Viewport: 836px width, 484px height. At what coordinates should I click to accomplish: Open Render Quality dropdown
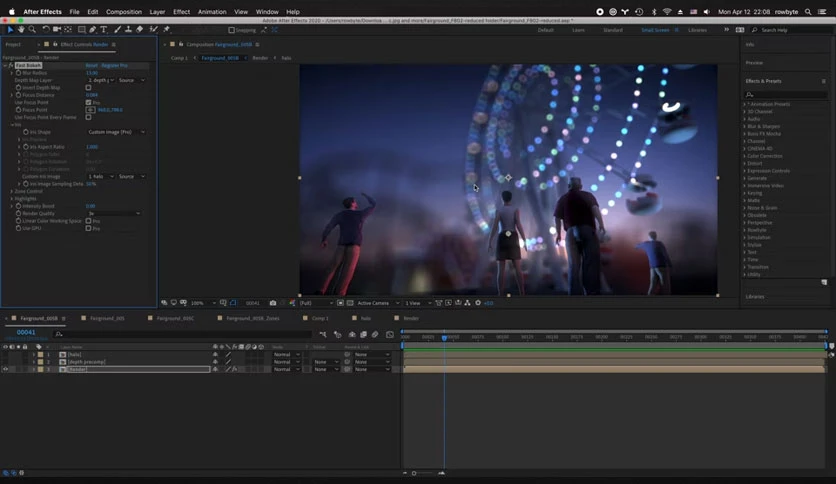point(114,213)
